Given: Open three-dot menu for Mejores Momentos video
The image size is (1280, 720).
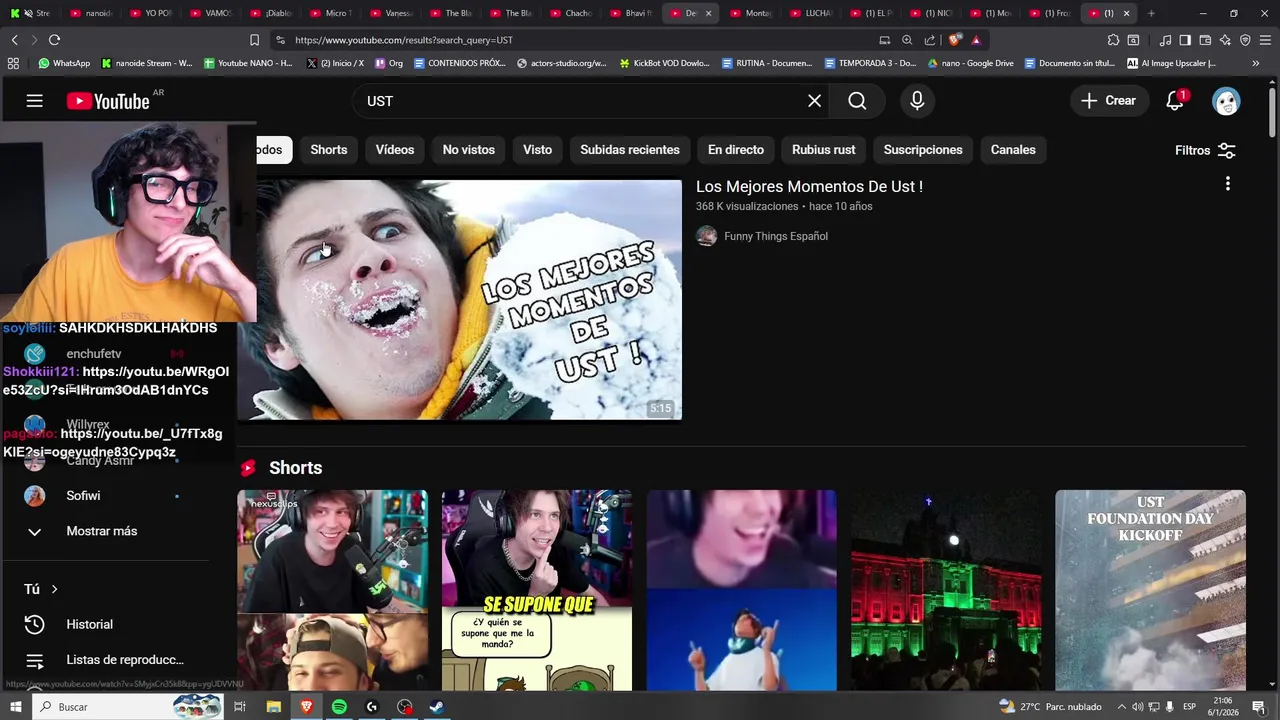Looking at the screenshot, I should tap(1227, 184).
